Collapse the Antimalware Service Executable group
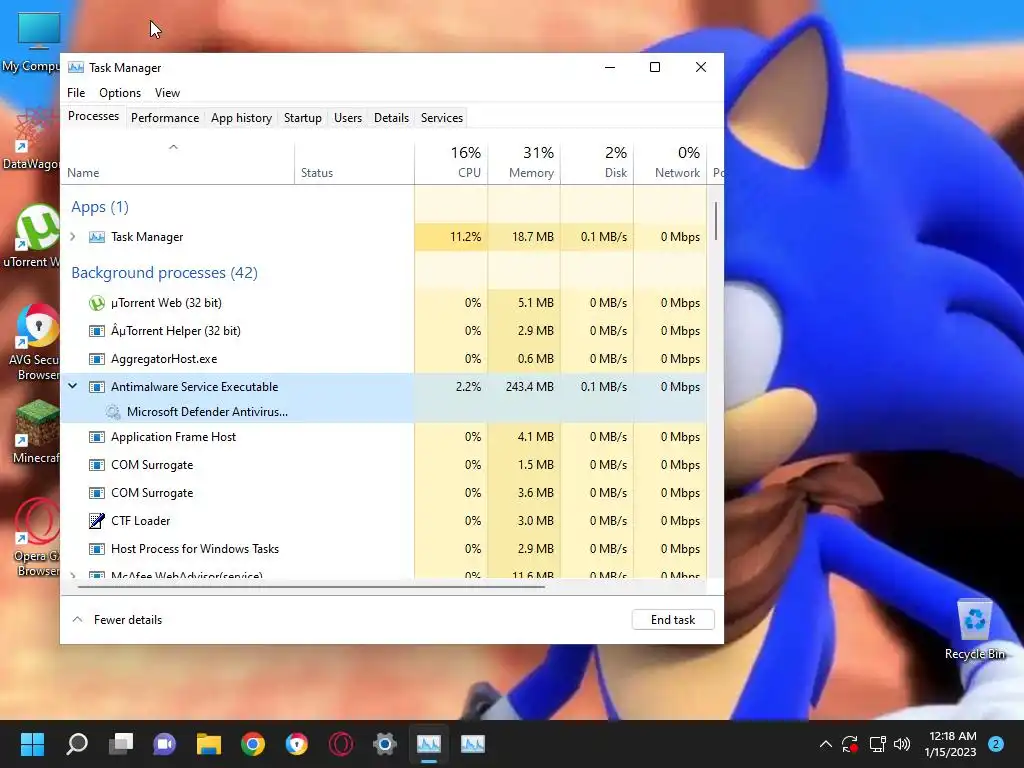The width and height of the screenshot is (1024, 768). (x=72, y=387)
